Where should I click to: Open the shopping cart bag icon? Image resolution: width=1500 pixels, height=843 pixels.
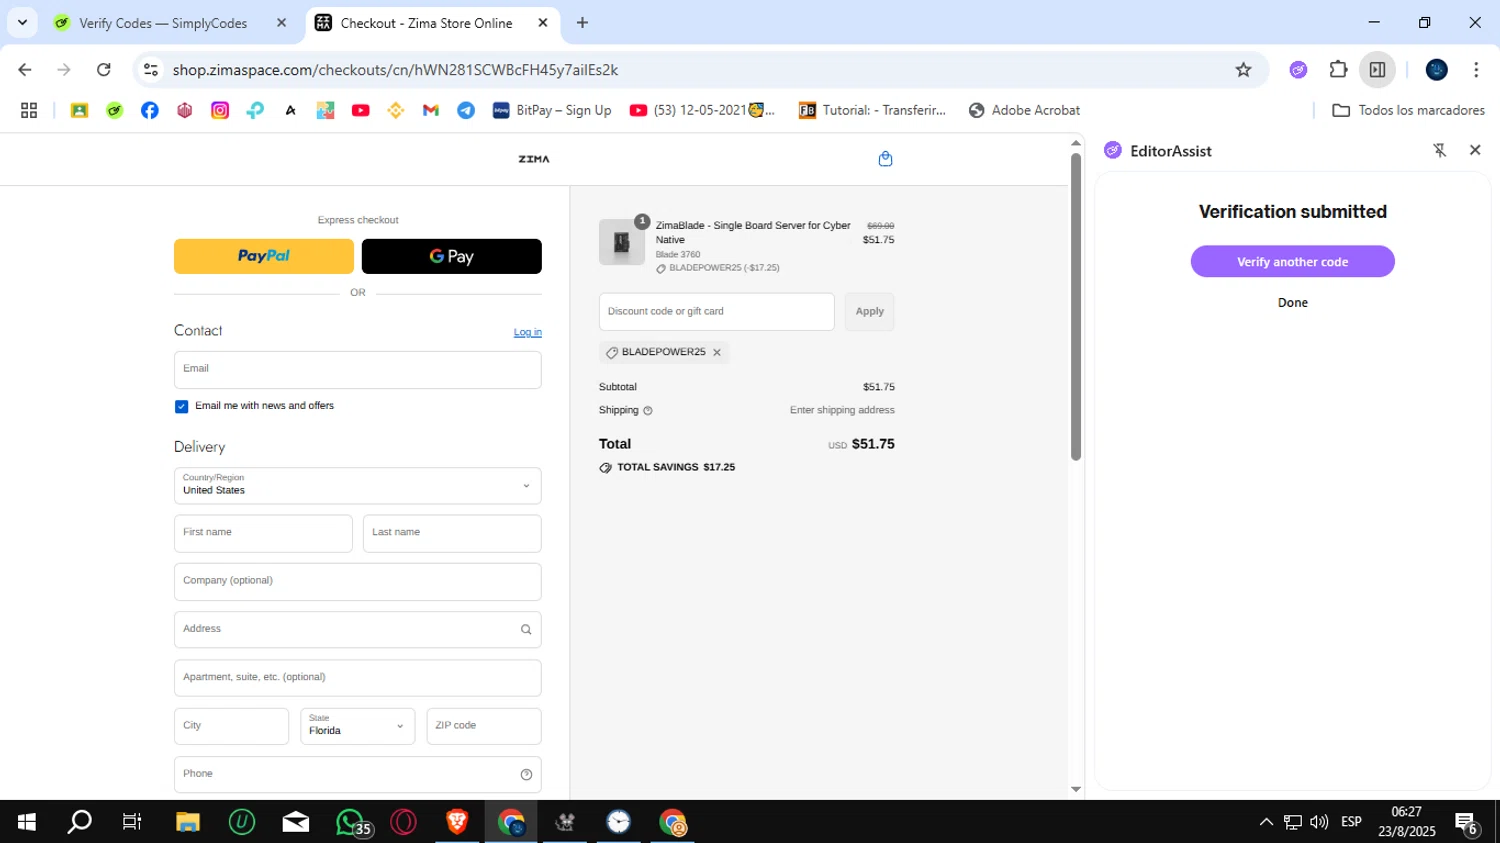coord(885,159)
